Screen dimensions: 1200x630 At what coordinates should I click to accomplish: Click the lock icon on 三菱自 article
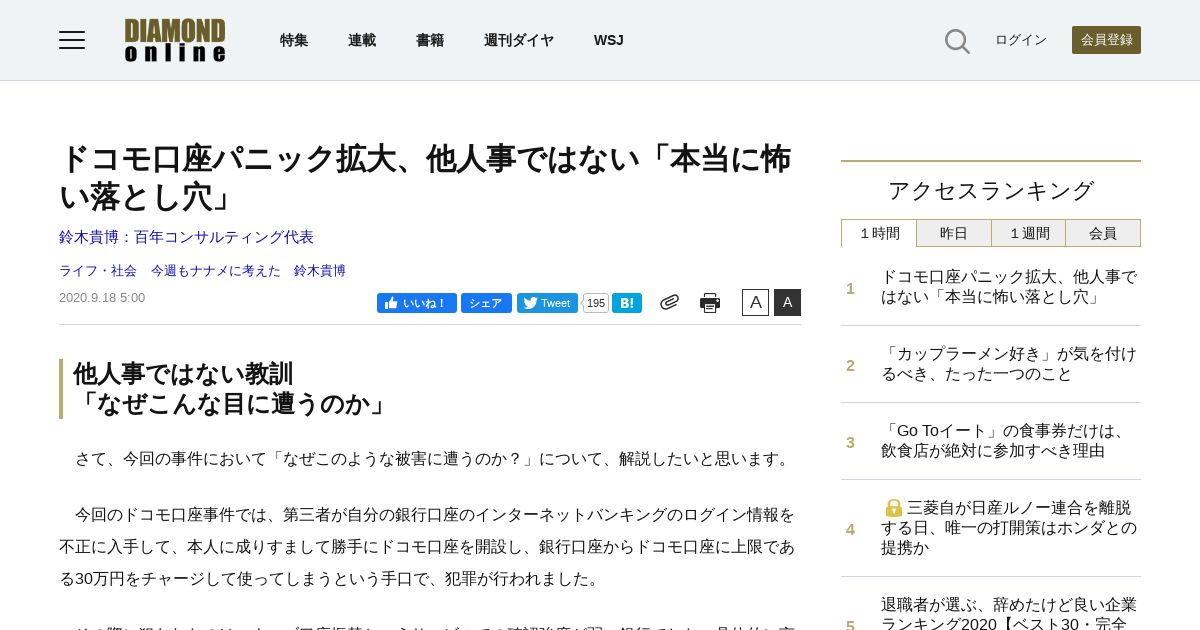coord(894,508)
